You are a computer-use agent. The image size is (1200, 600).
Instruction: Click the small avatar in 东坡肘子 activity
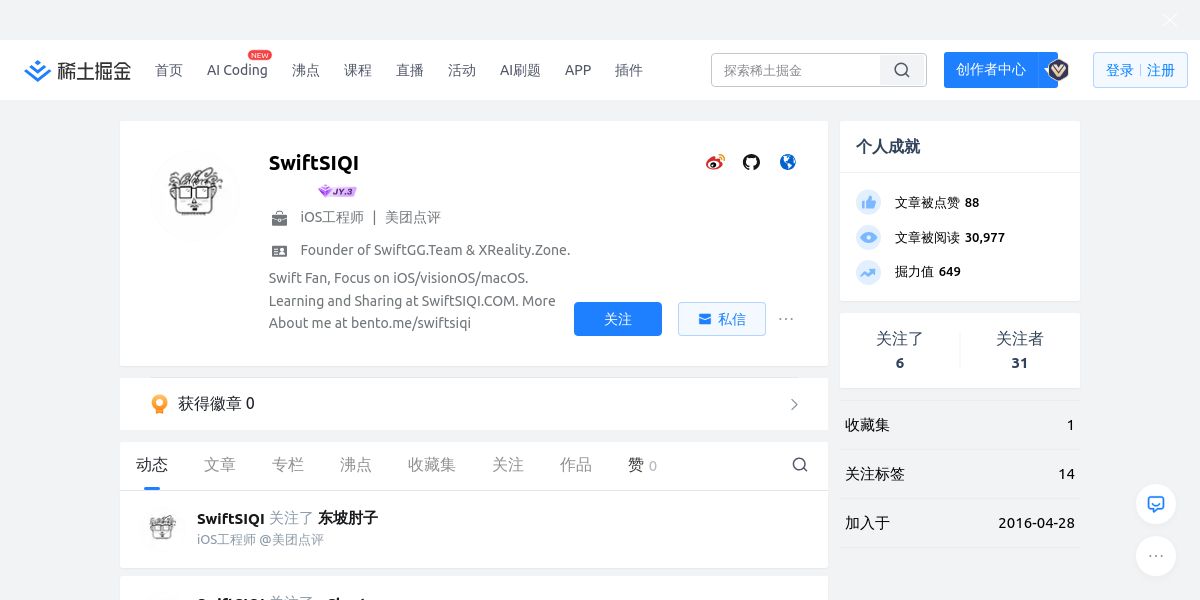click(x=162, y=527)
